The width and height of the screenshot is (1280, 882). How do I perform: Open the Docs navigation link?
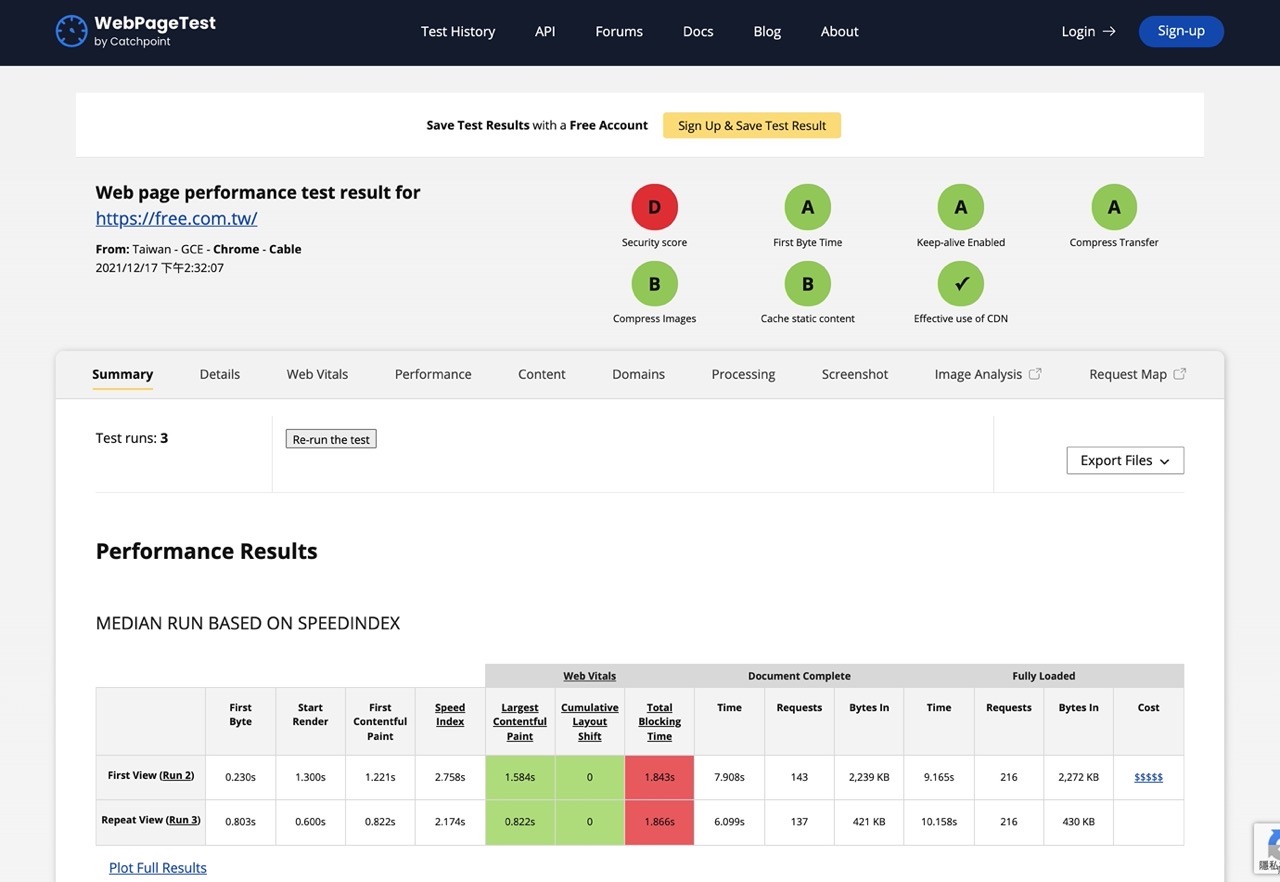698,31
